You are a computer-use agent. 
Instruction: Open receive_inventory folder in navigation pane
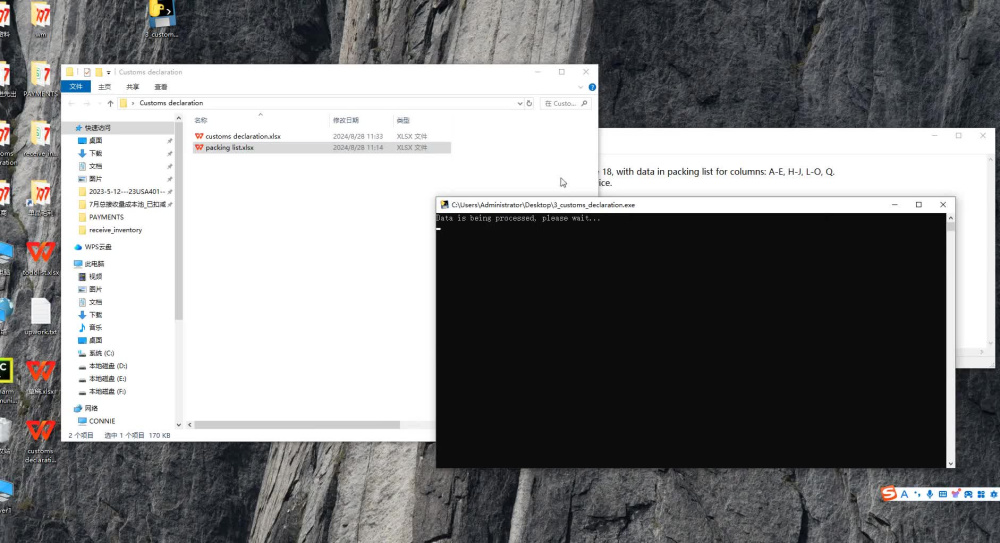pos(115,230)
